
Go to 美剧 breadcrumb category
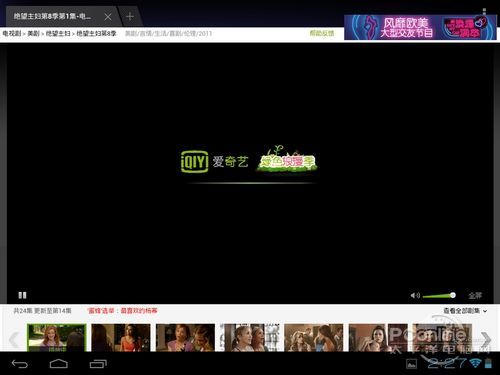[33, 33]
